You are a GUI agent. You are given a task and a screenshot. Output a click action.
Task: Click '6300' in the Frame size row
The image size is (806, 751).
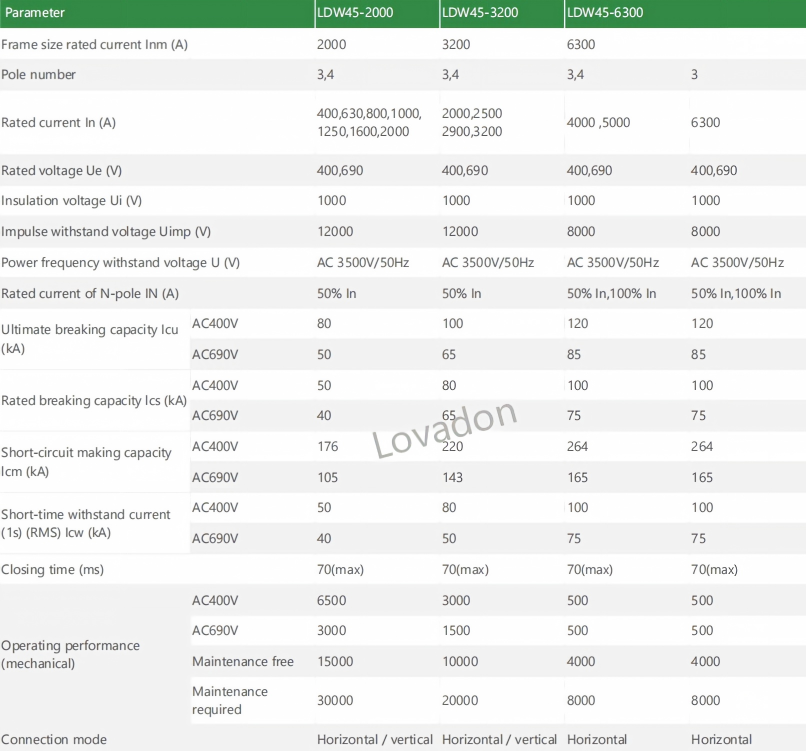[581, 44]
